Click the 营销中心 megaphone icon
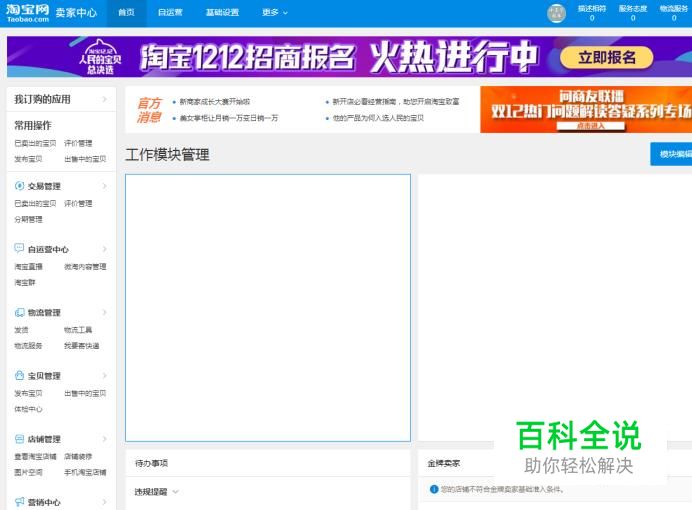The image size is (692, 510). pos(19,502)
